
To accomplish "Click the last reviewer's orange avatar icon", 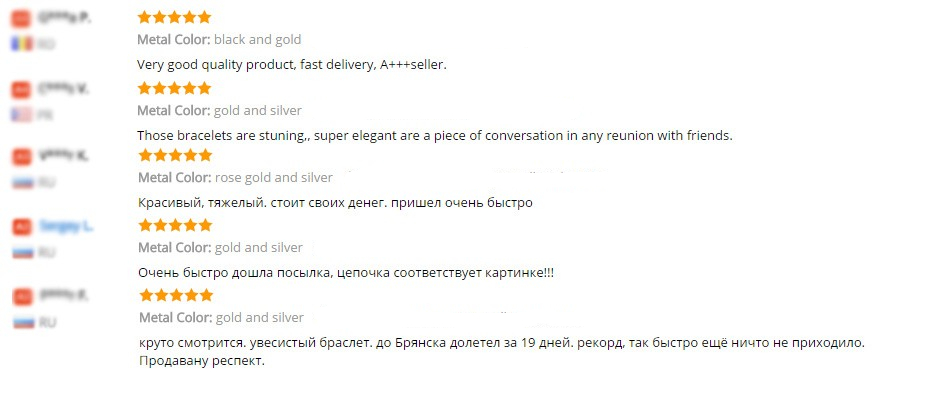I will 21,297.
